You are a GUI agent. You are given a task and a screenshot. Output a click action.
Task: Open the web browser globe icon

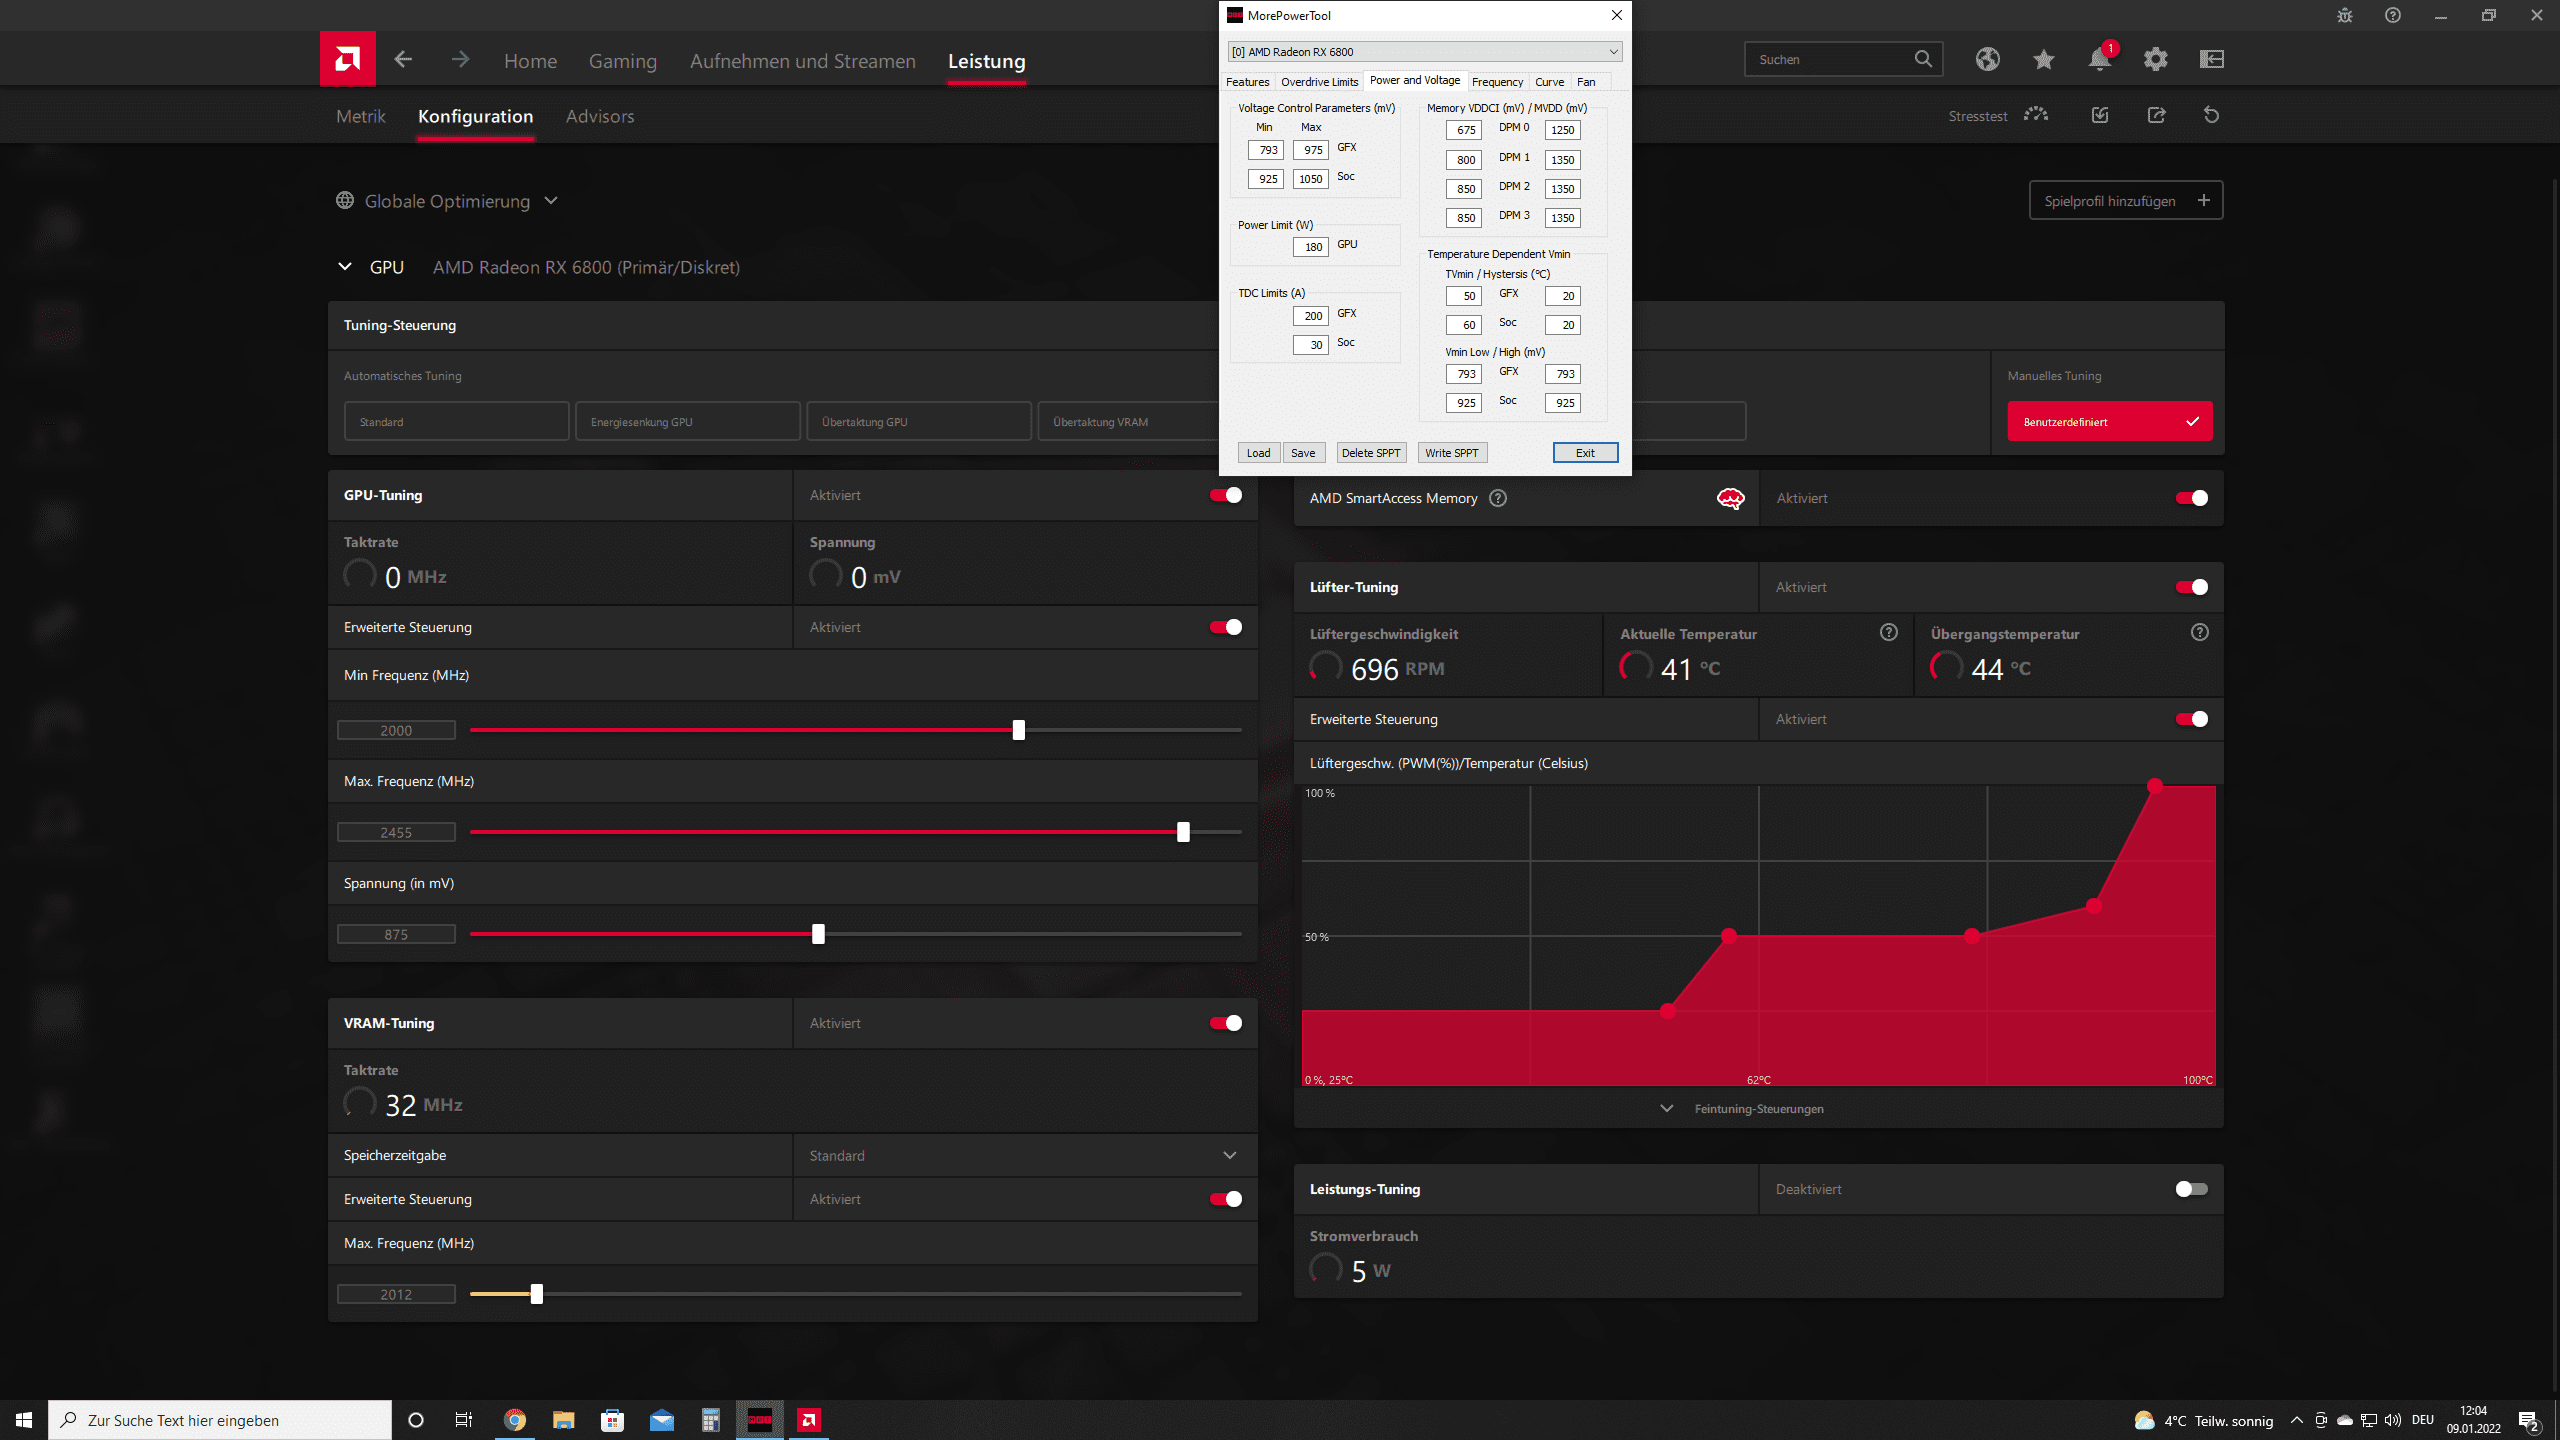coord(1988,59)
